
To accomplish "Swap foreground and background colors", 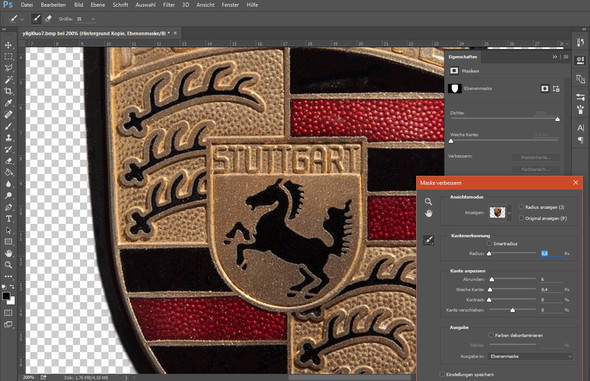I will point(12,287).
